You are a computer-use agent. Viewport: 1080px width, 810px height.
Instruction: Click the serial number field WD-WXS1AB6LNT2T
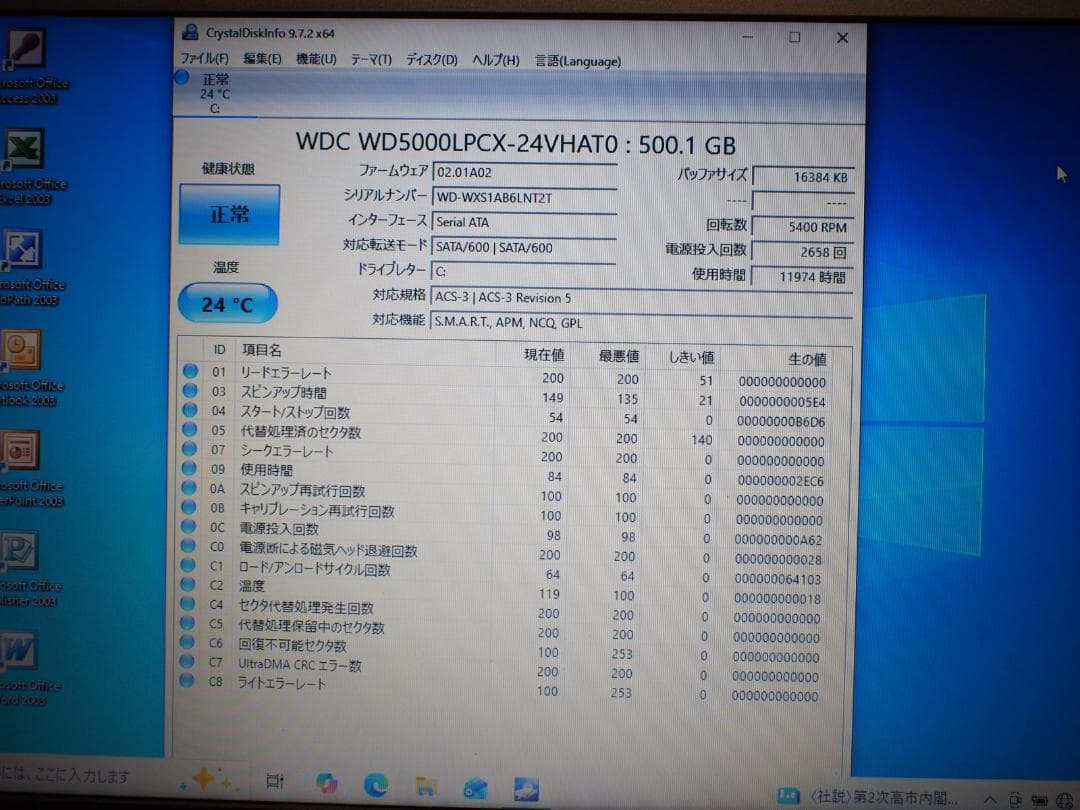(x=524, y=197)
